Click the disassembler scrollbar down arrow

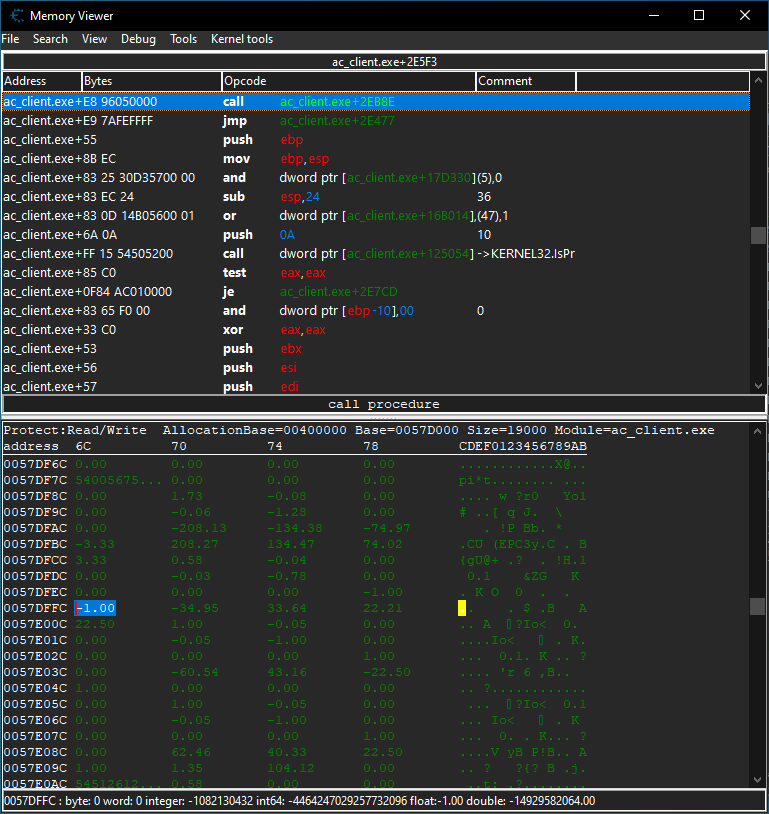coord(758,384)
